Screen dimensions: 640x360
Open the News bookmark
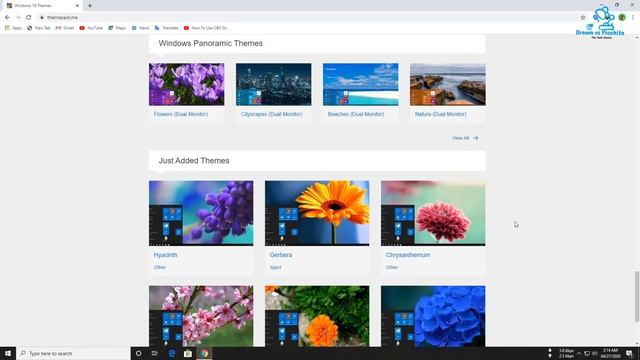click(x=140, y=28)
